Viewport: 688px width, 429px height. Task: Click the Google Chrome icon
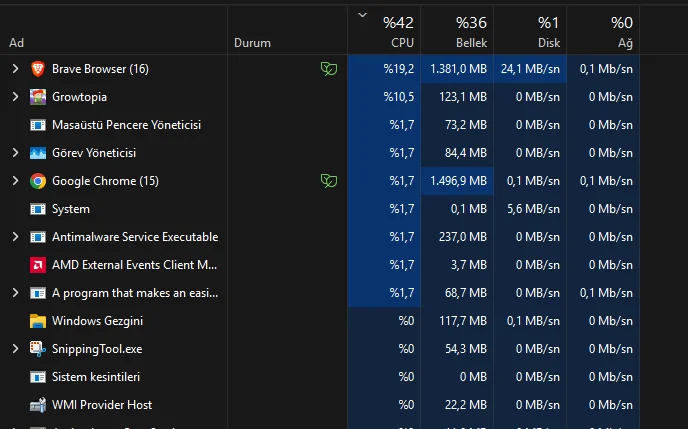tap(38, 181)
